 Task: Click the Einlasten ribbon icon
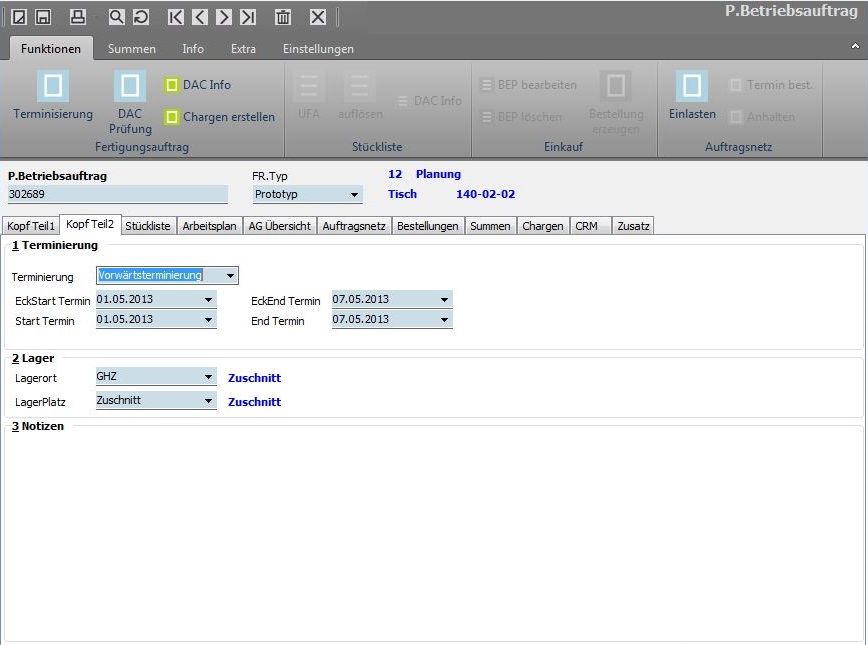(692, 86)
